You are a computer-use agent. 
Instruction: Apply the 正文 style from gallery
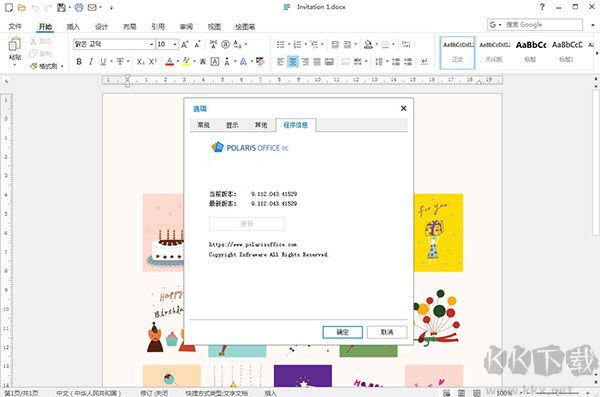[458, 53]
